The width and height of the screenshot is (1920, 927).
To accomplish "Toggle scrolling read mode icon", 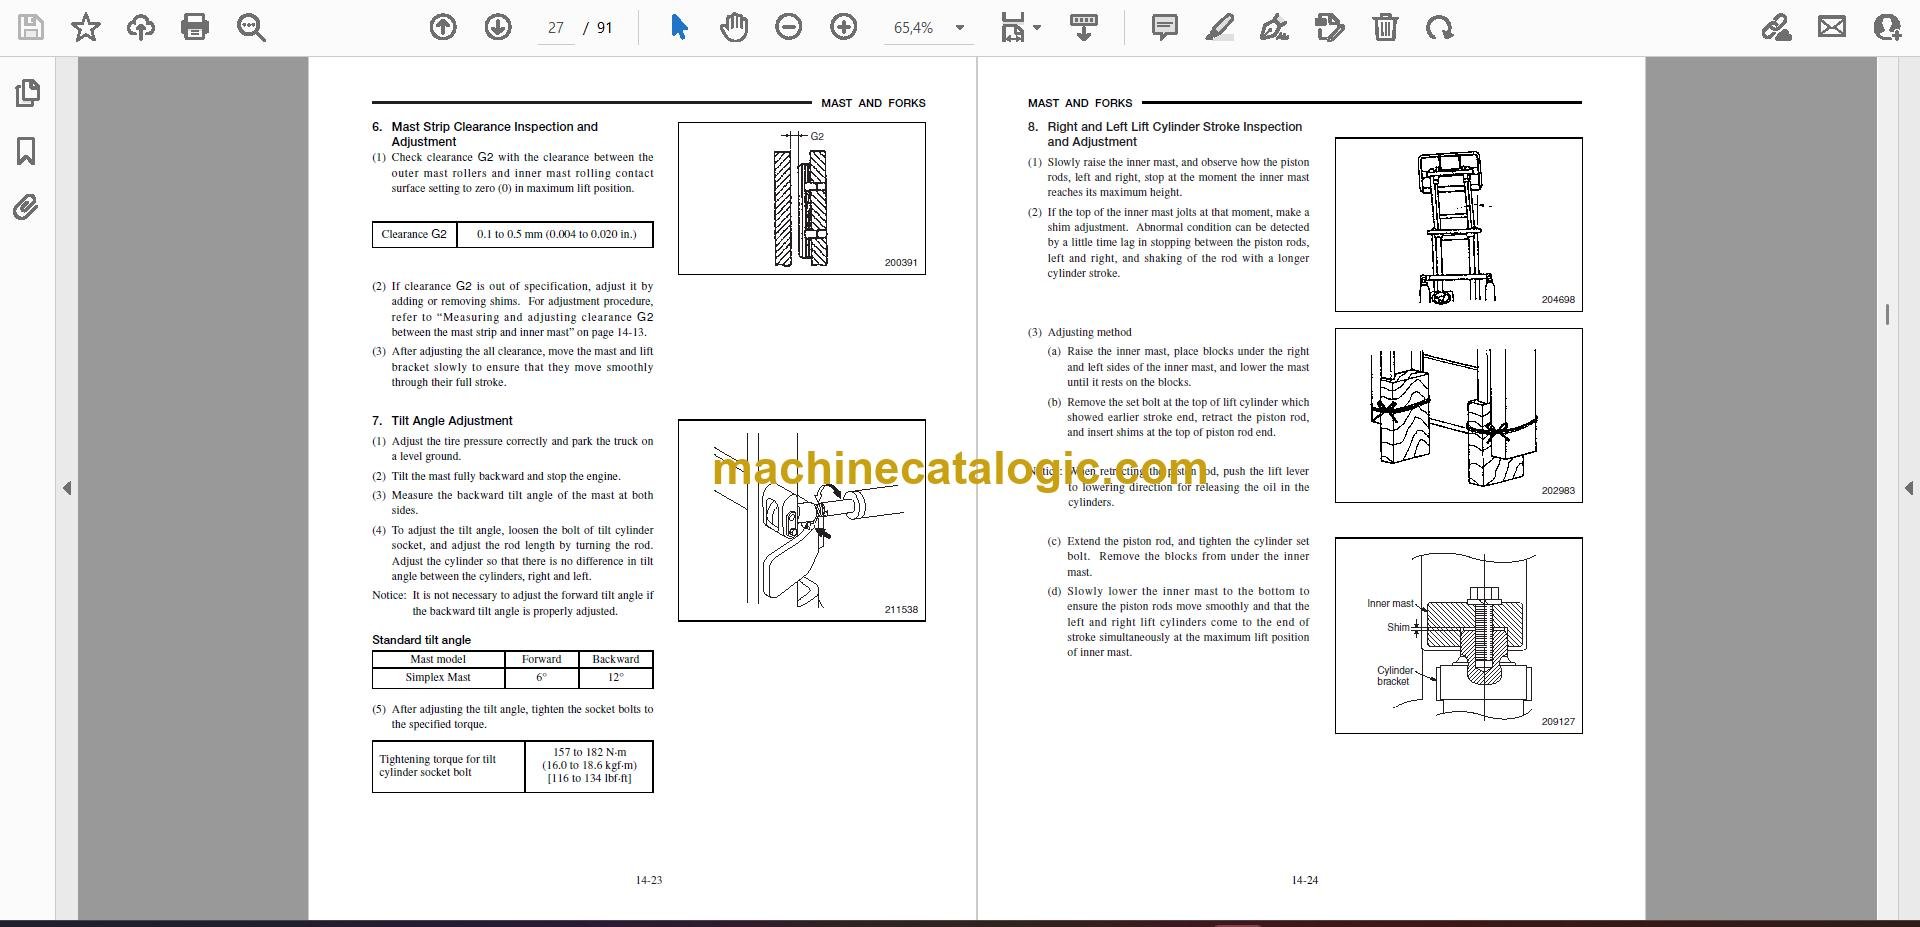I will click(1084, 27).
